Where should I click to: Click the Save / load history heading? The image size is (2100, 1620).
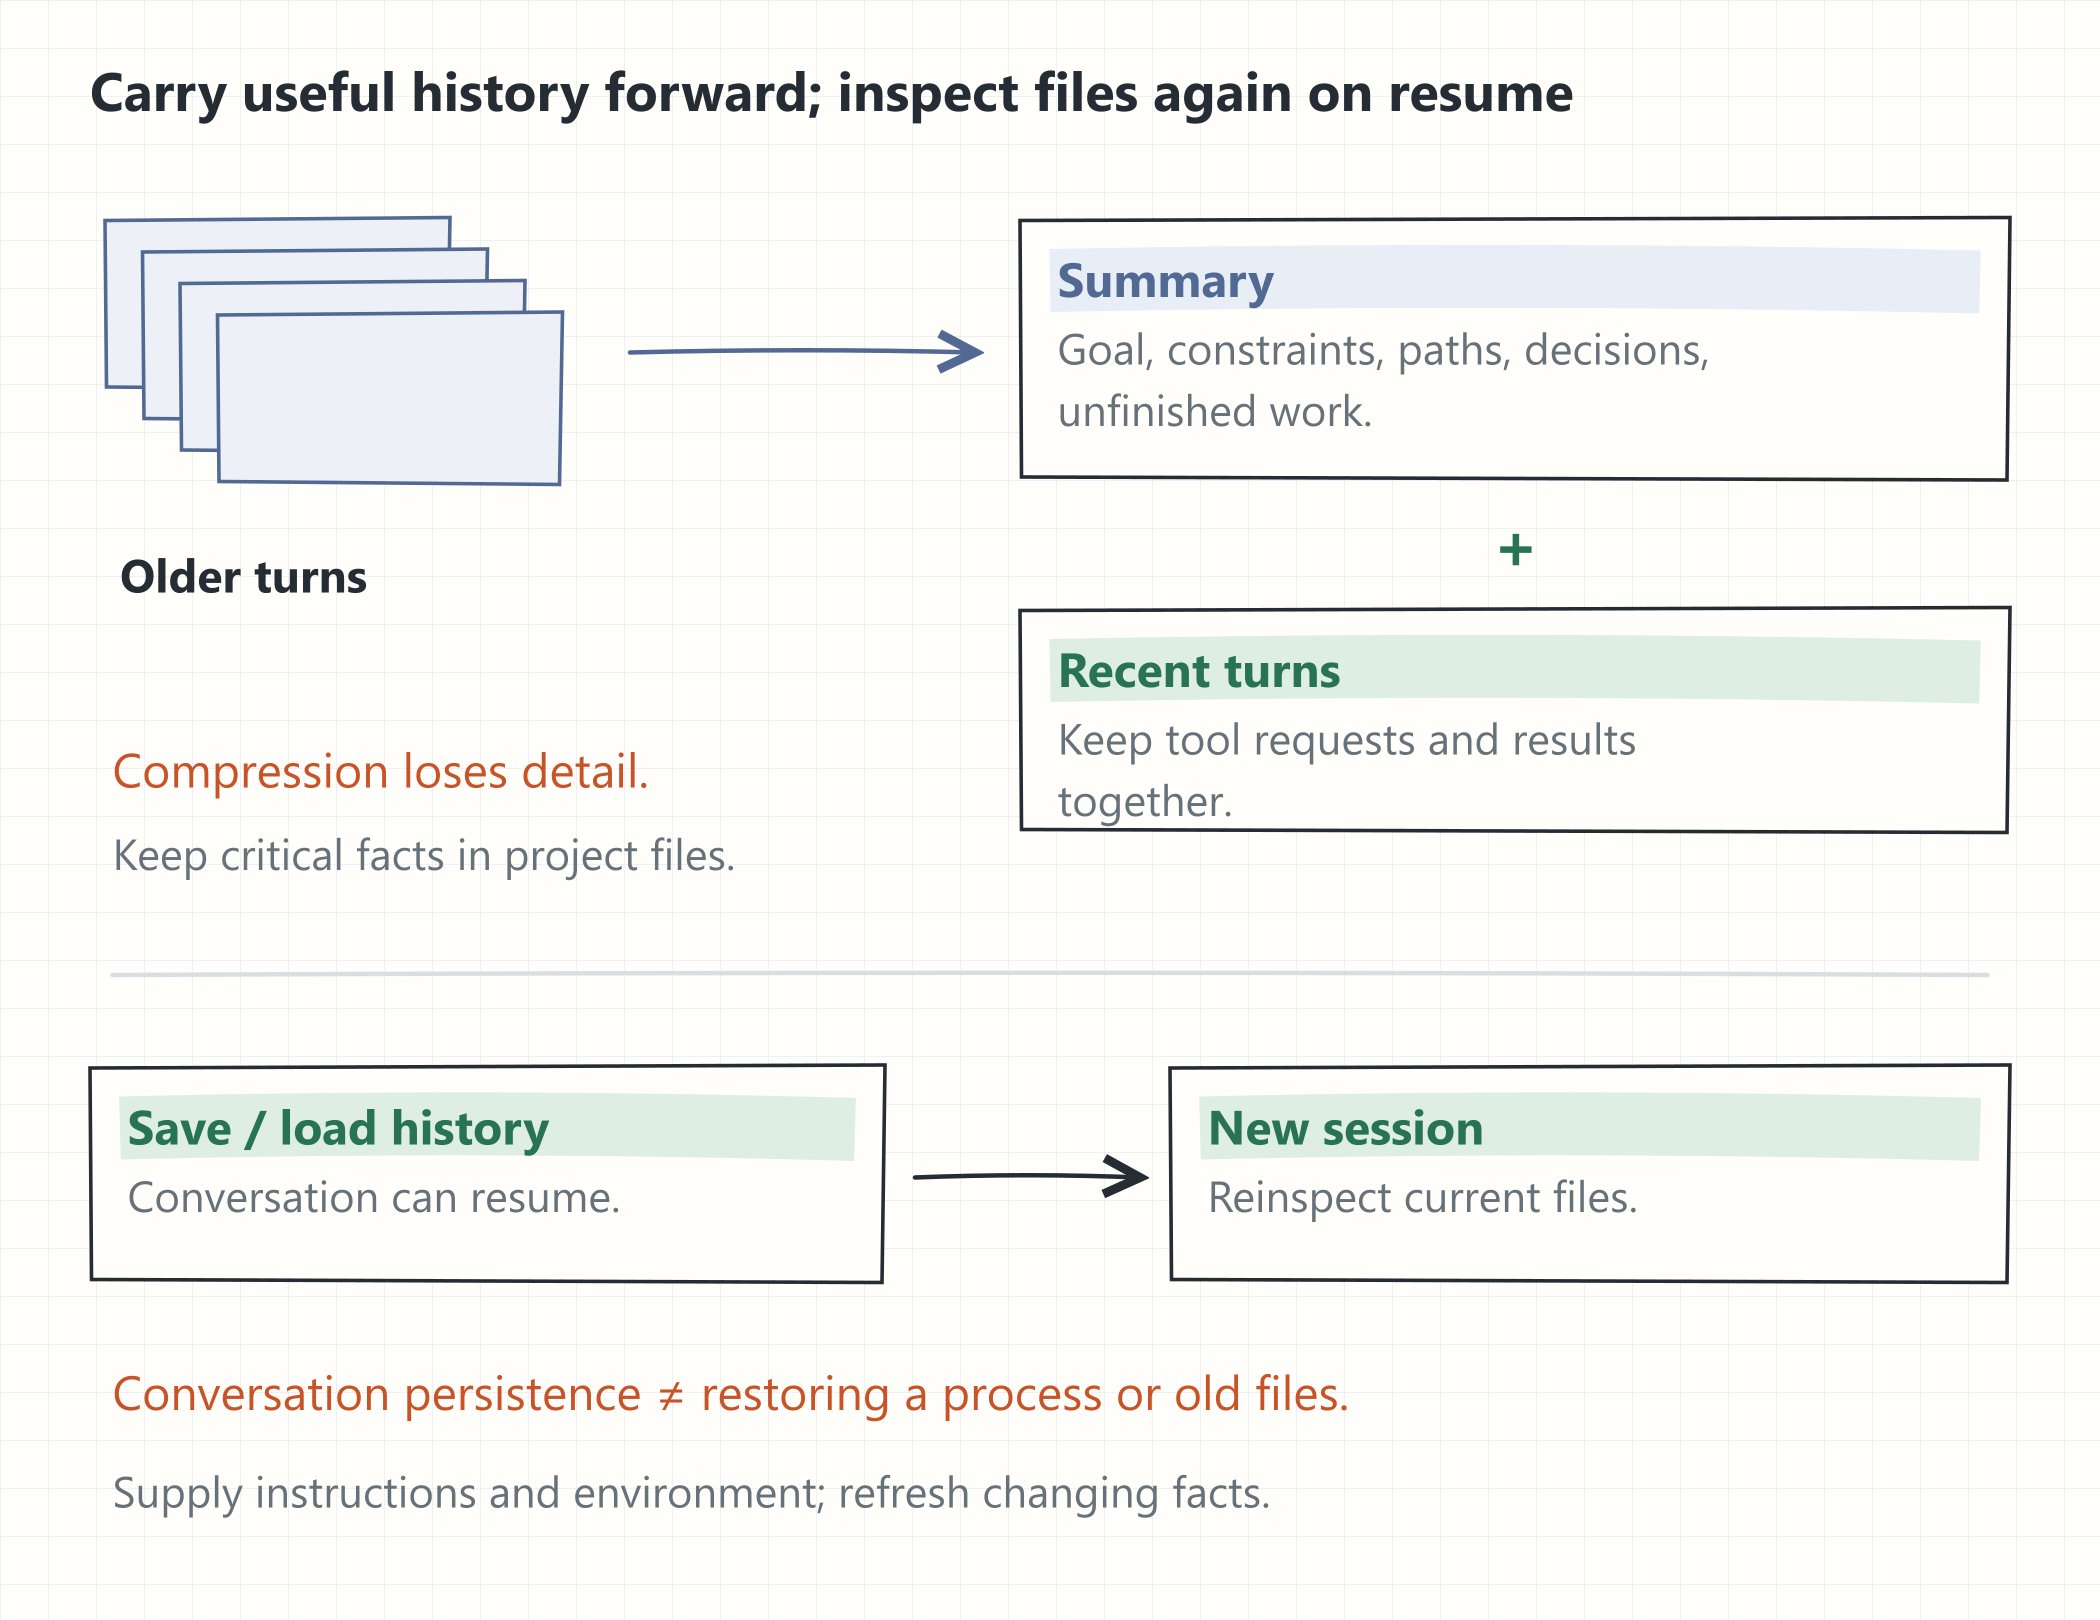338,1129
